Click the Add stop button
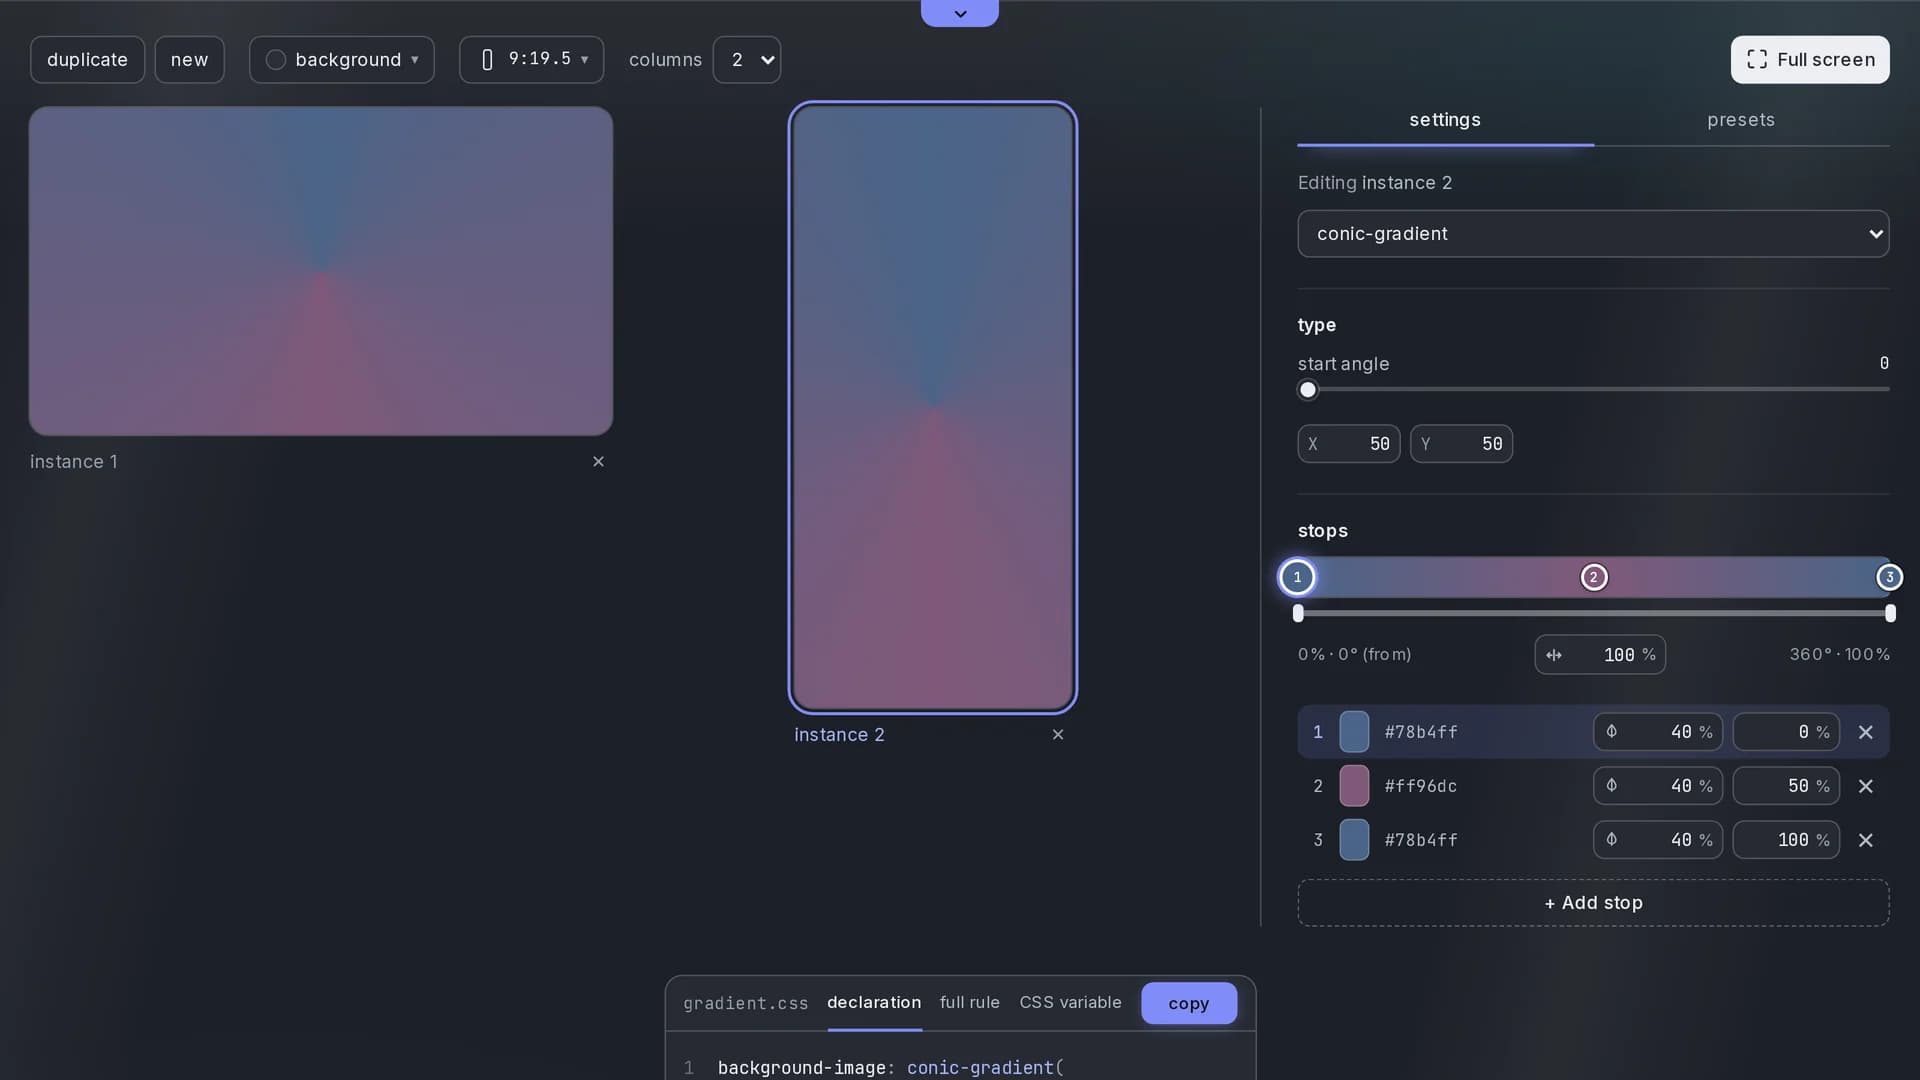This screenshot has width=1920, height=1080. [1593, 903]
